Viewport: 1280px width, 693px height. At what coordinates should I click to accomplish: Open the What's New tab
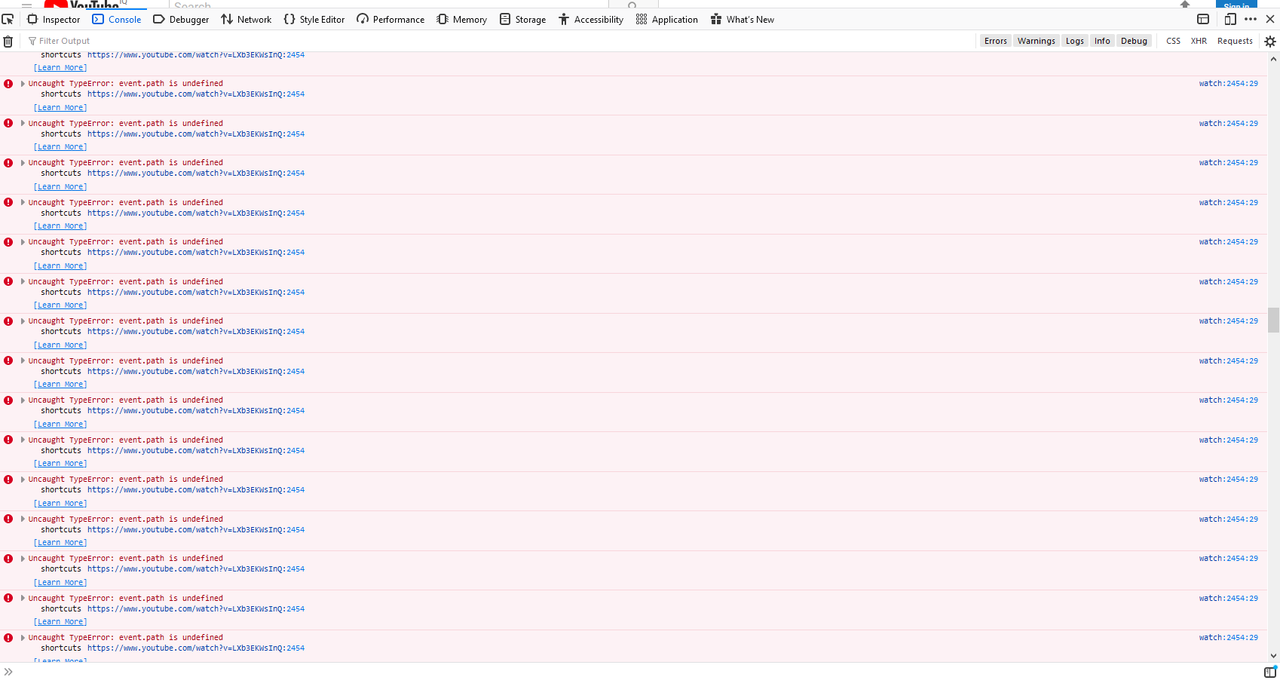[743, 19]
